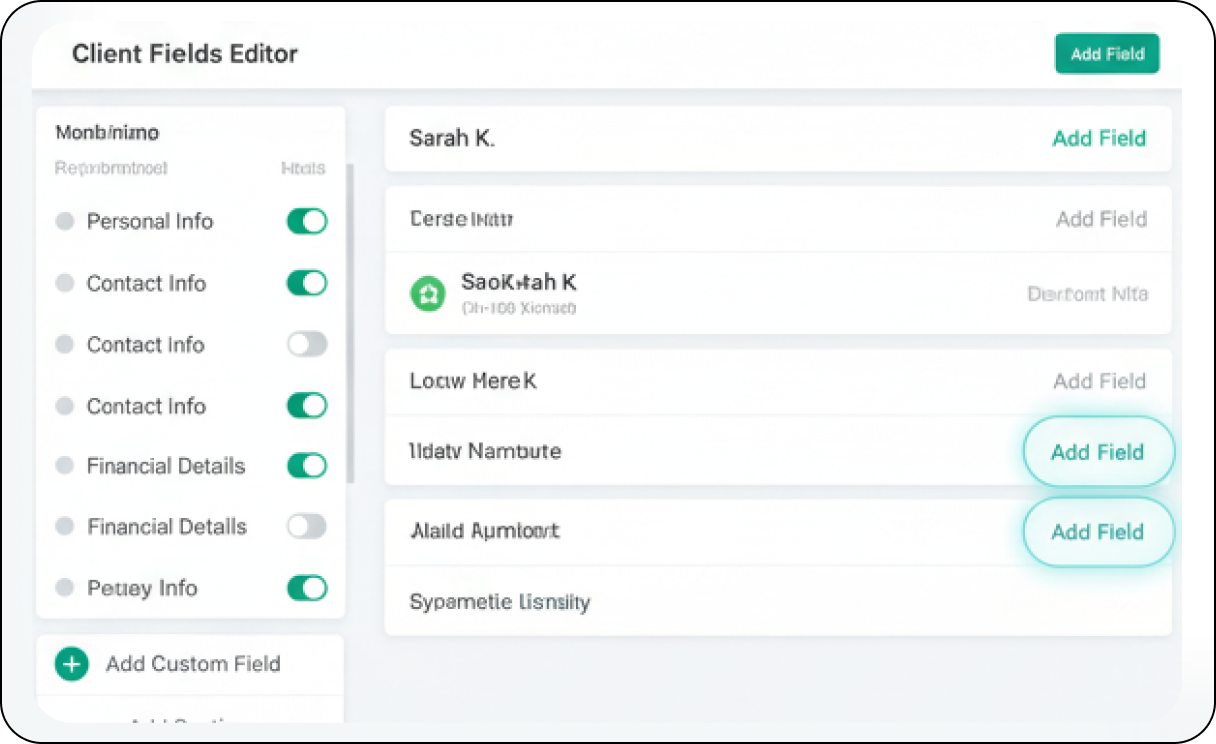Enable the switched-off Financial Details toggle
The image size is (1216, 744).
(x=307, y=527)
